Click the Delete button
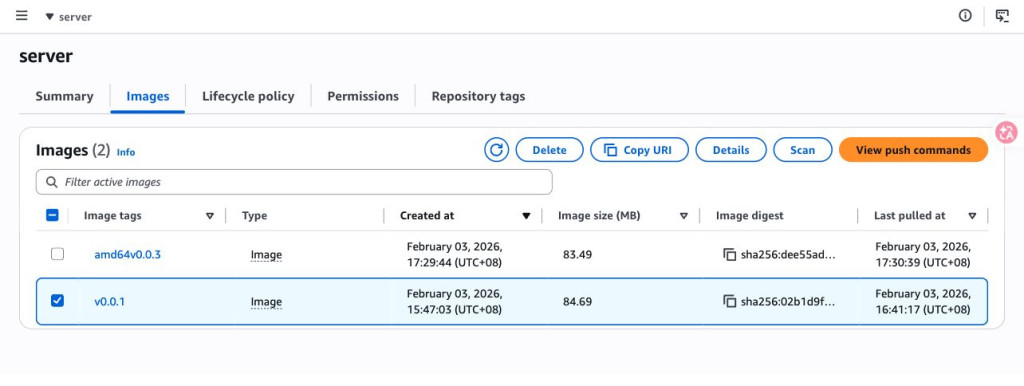 click(549, 150)
